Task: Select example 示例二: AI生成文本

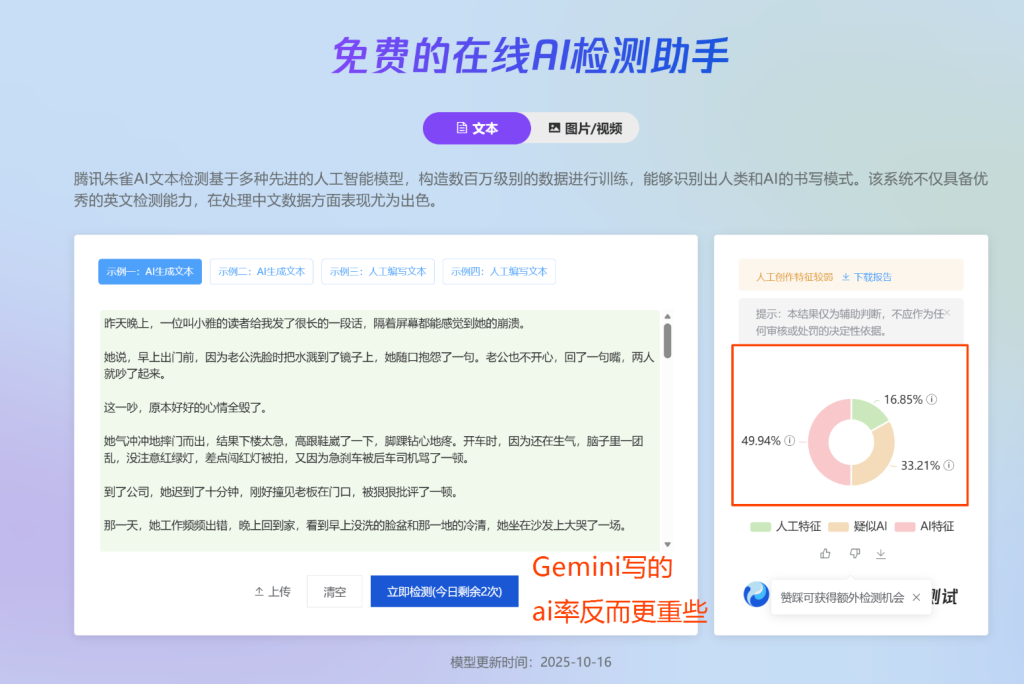Action: tap(263, 271)
